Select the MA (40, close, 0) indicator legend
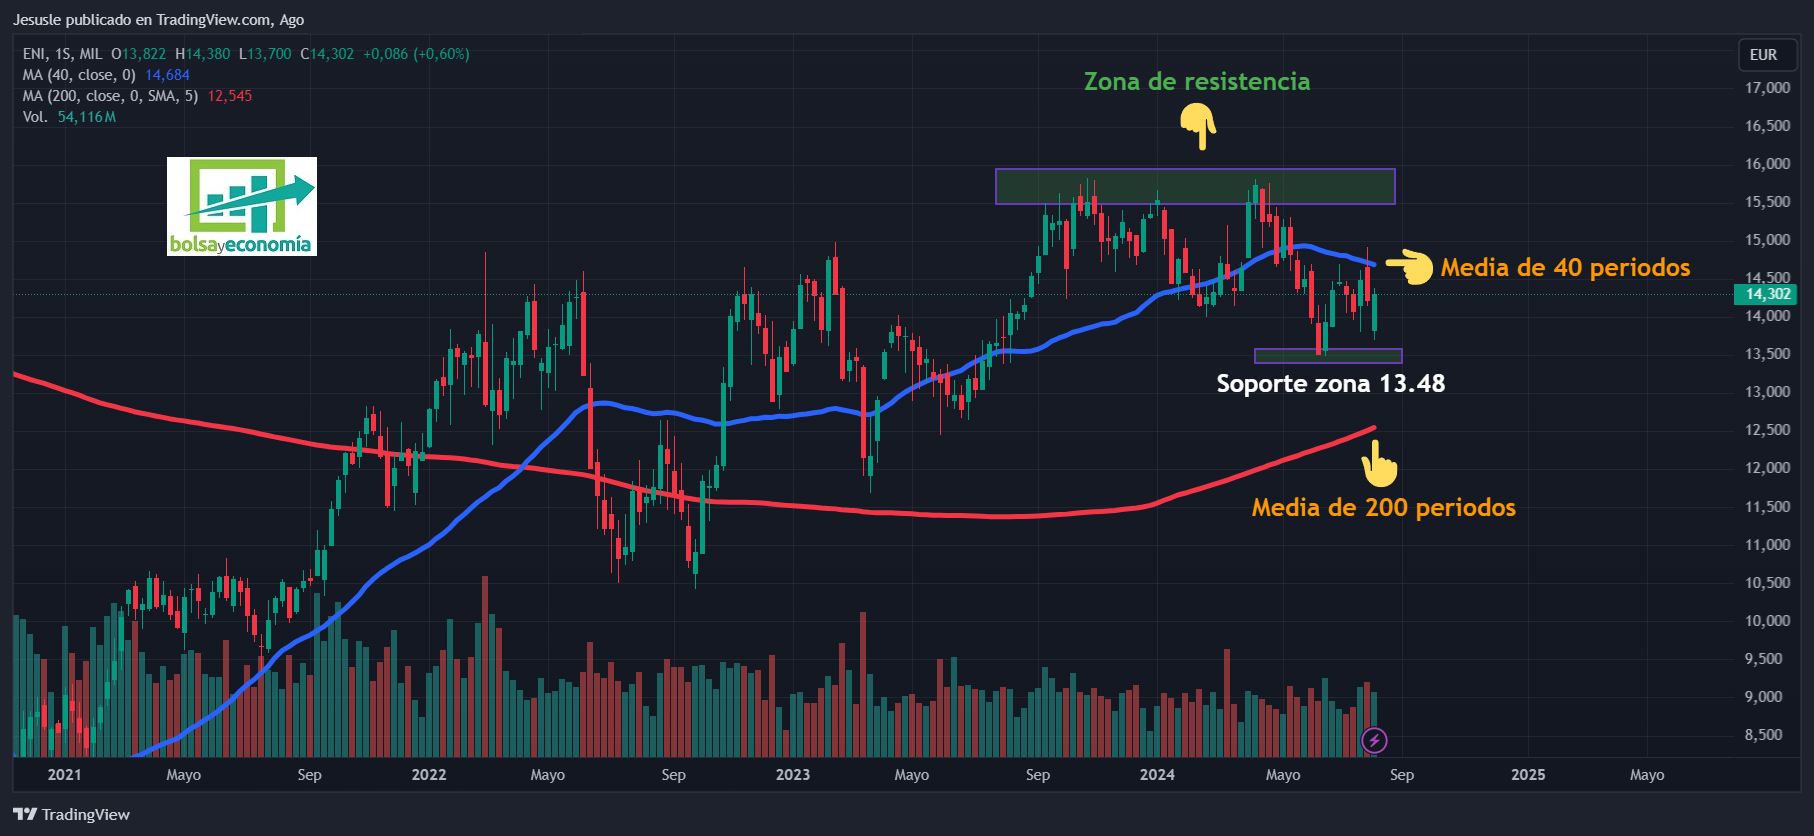Viewport: 1814px width, 836px height. click(x=79, y=75)
